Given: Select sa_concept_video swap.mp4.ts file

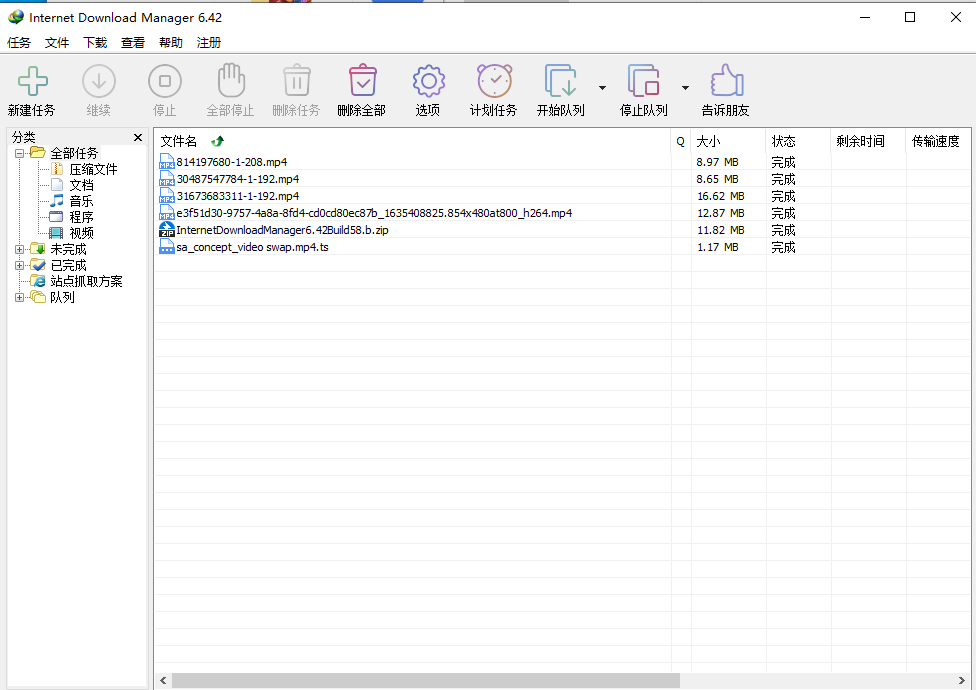Looking at the screenshot, I should click(x=252, y=247).
